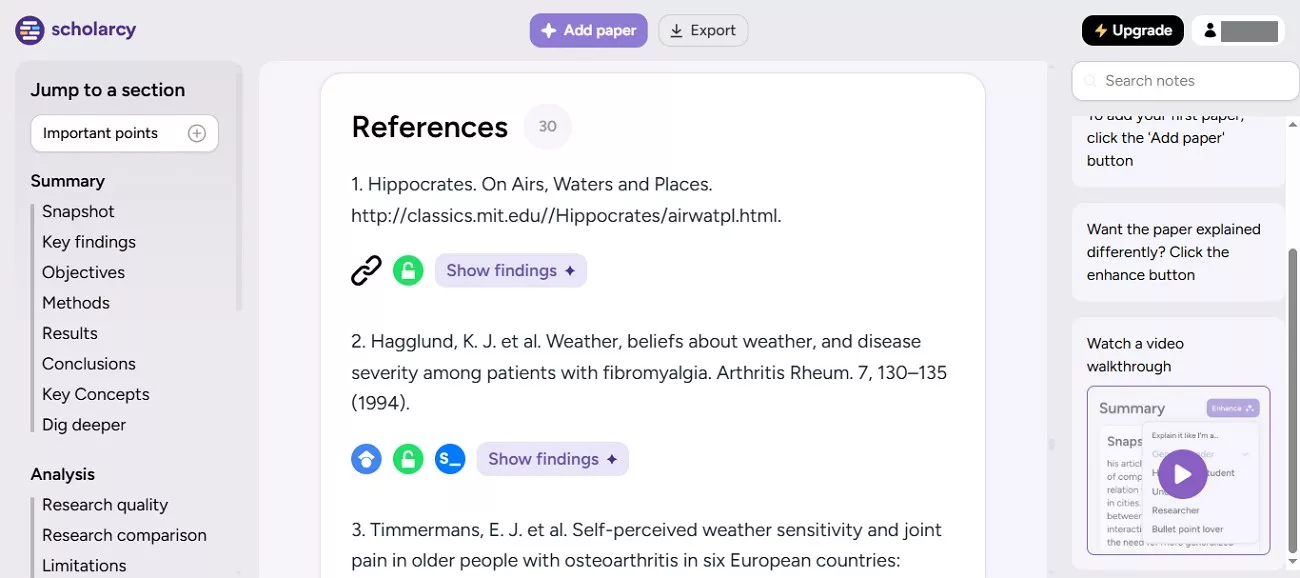Open Sci-Hub for the Hagglund reference

(x=450, y=459)
